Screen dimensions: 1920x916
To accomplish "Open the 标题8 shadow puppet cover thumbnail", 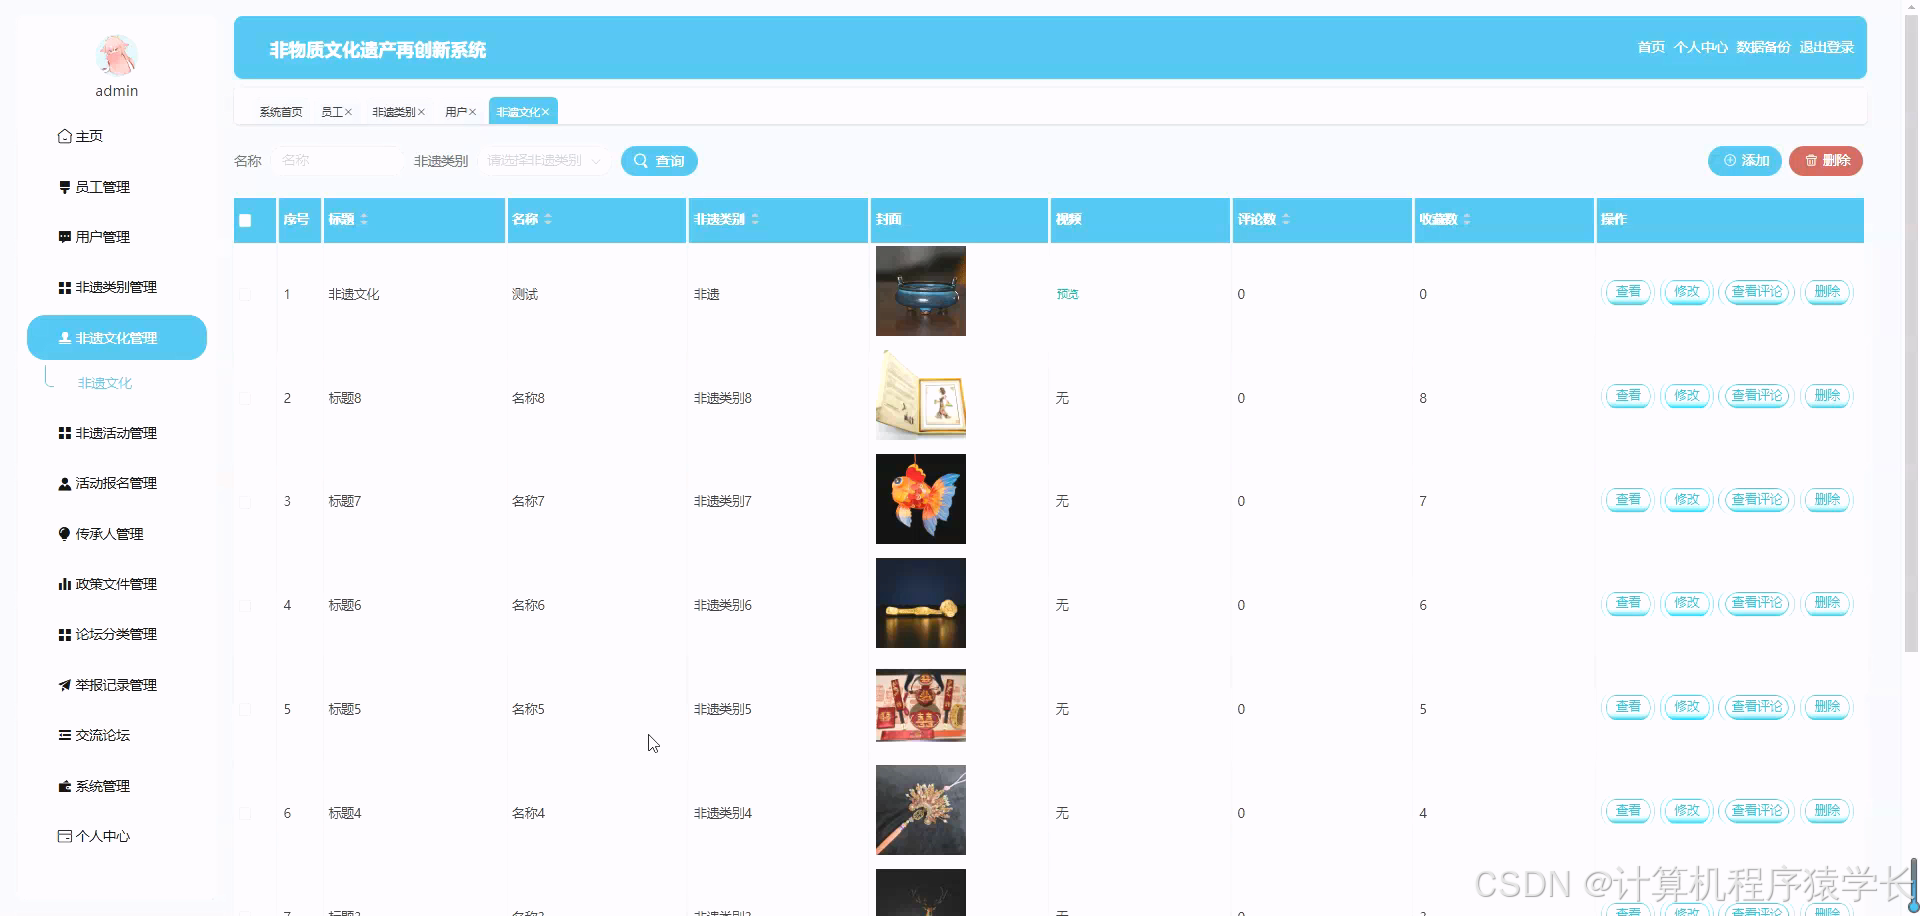I will (x=921, y=395).
